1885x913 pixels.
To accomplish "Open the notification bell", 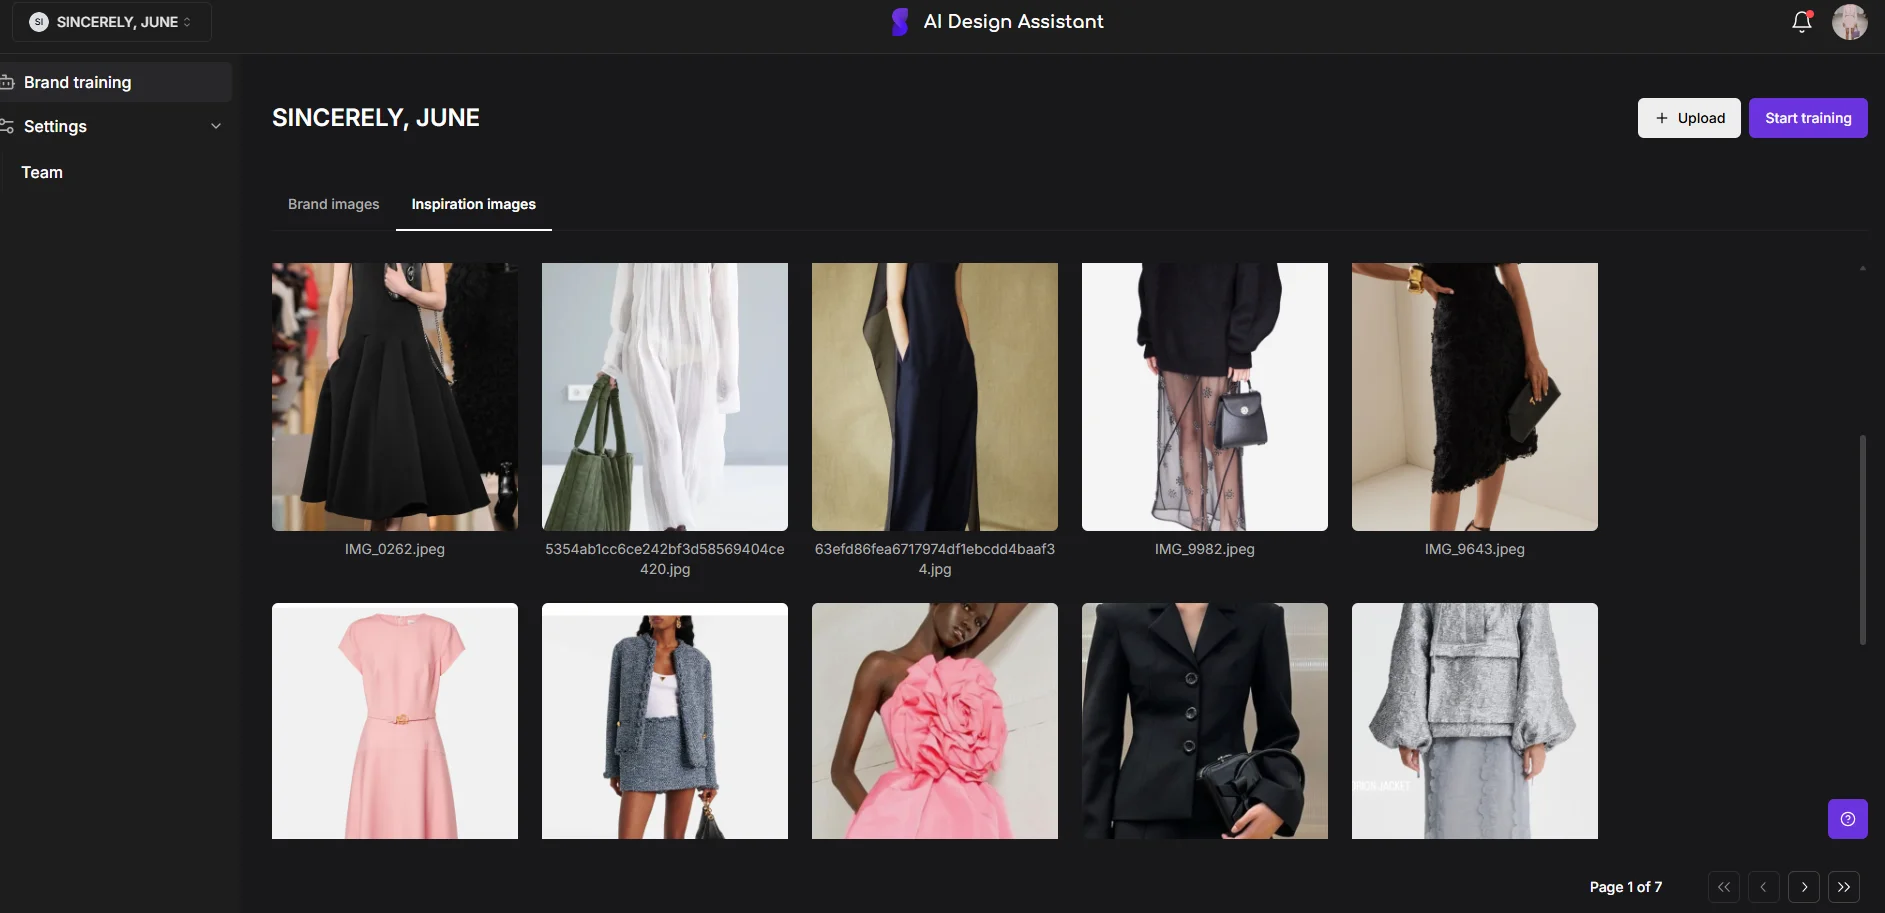I will coord(1801,21).
